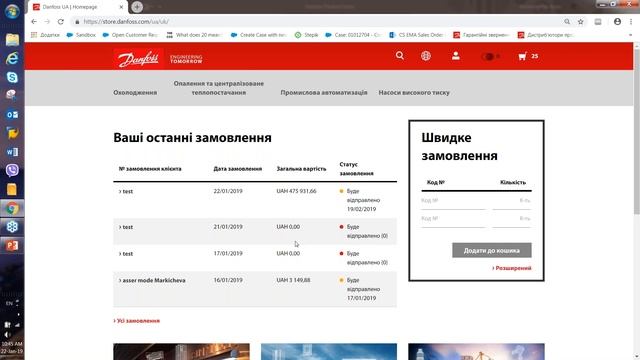Open a new browser tab
640x360 pixels.
(137, 7)
